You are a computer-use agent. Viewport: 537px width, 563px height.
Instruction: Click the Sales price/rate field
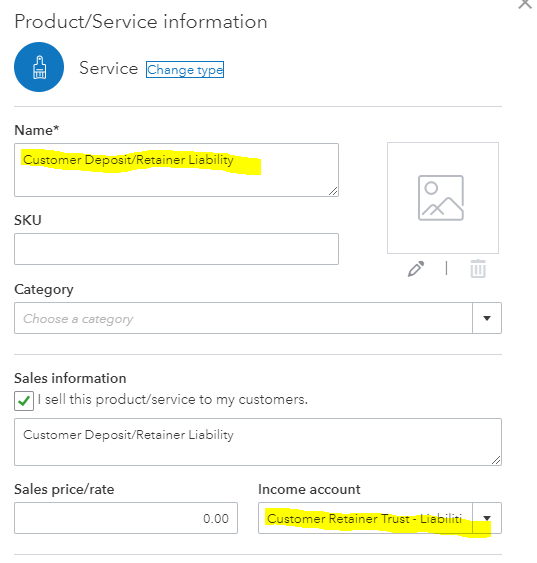[126, 518]
